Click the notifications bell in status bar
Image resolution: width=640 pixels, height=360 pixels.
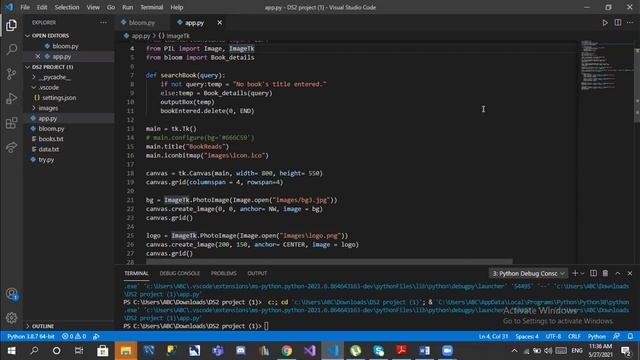click(631, 336)
